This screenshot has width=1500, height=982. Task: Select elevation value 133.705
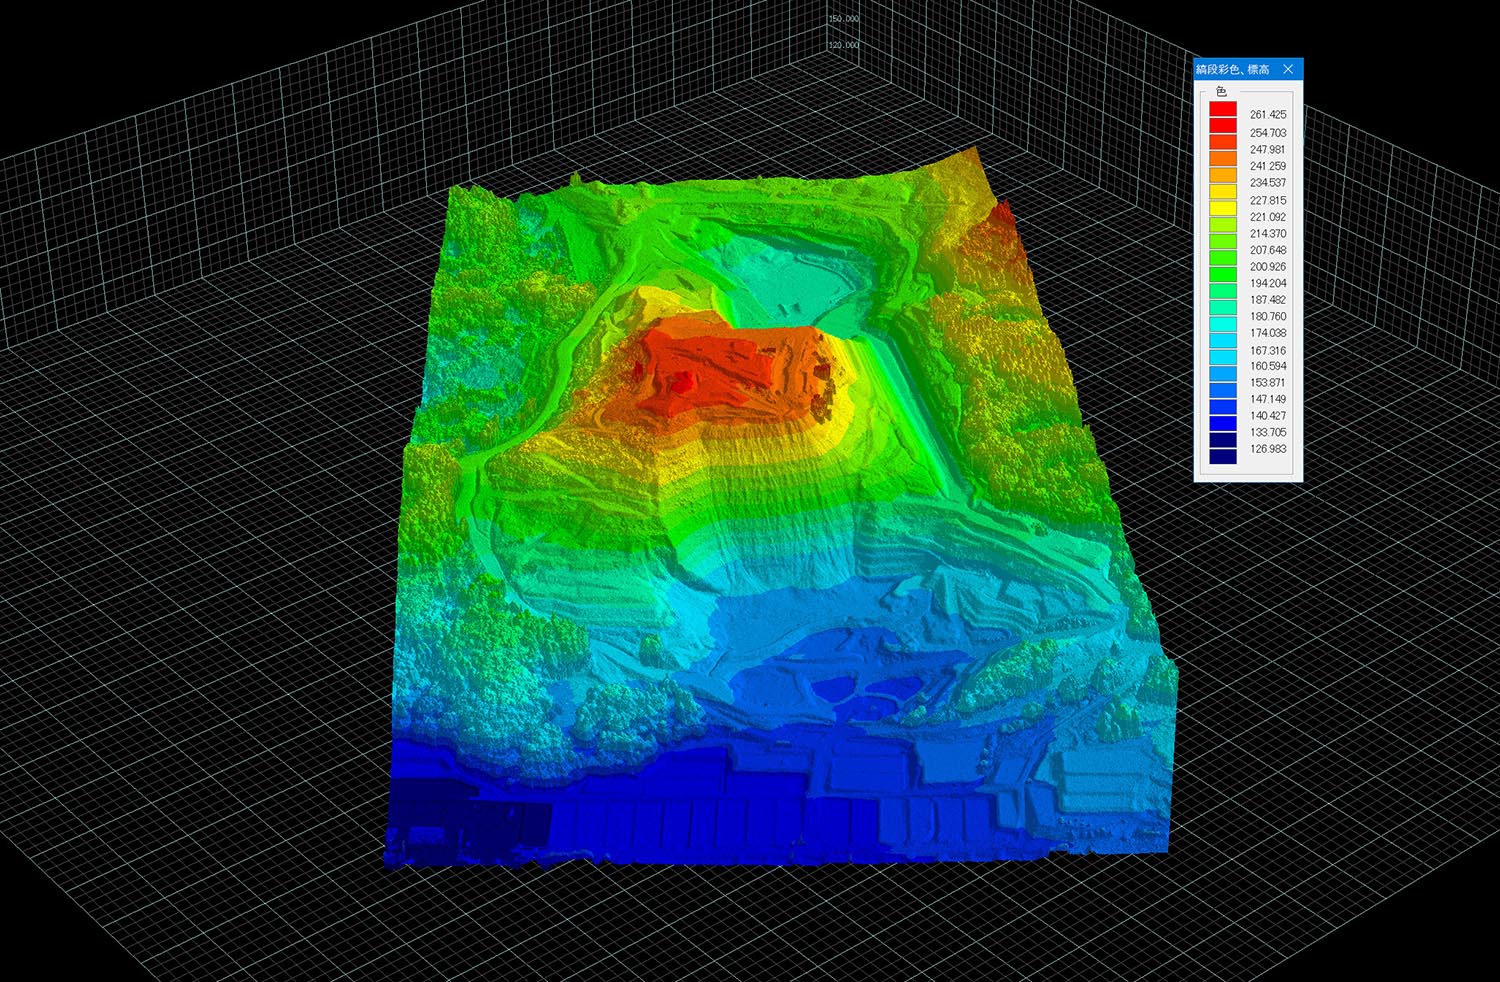click(1268, 432)
